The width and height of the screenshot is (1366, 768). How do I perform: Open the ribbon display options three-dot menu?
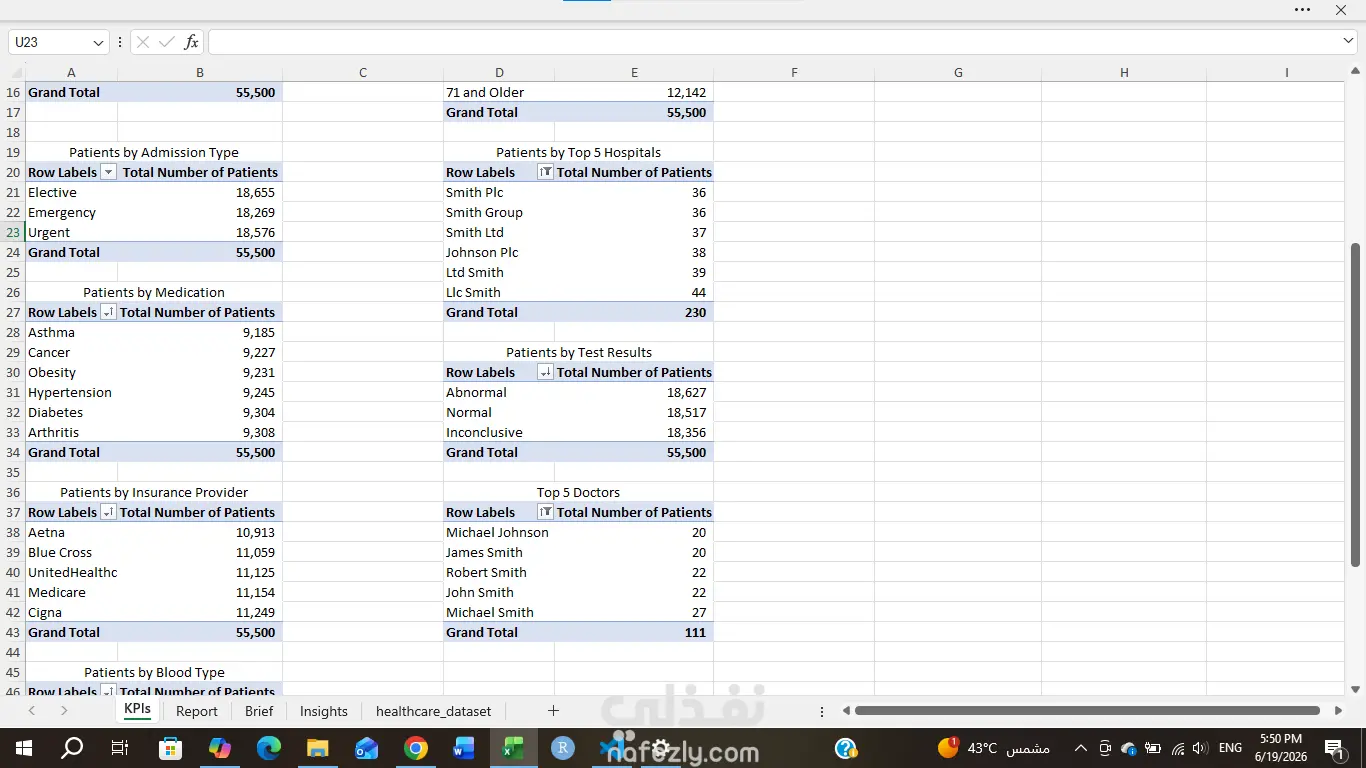click(x=1302, y=9)
